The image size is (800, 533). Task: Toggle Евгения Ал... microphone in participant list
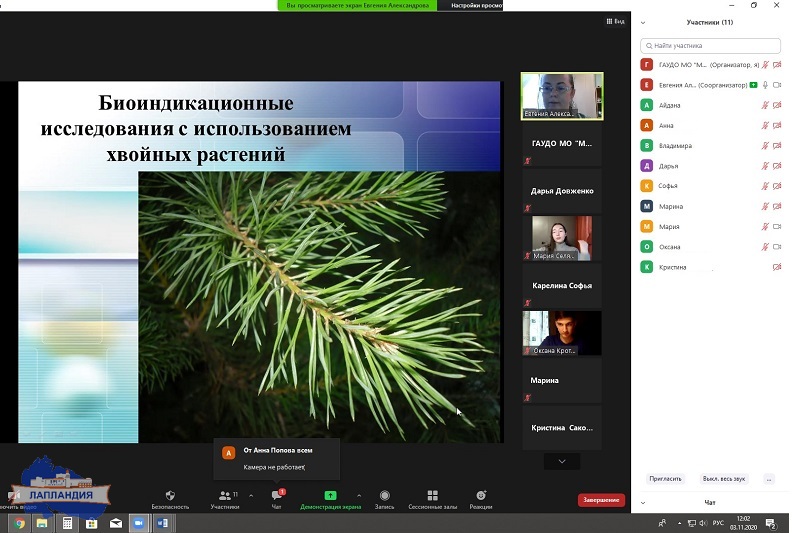point(765,85)
